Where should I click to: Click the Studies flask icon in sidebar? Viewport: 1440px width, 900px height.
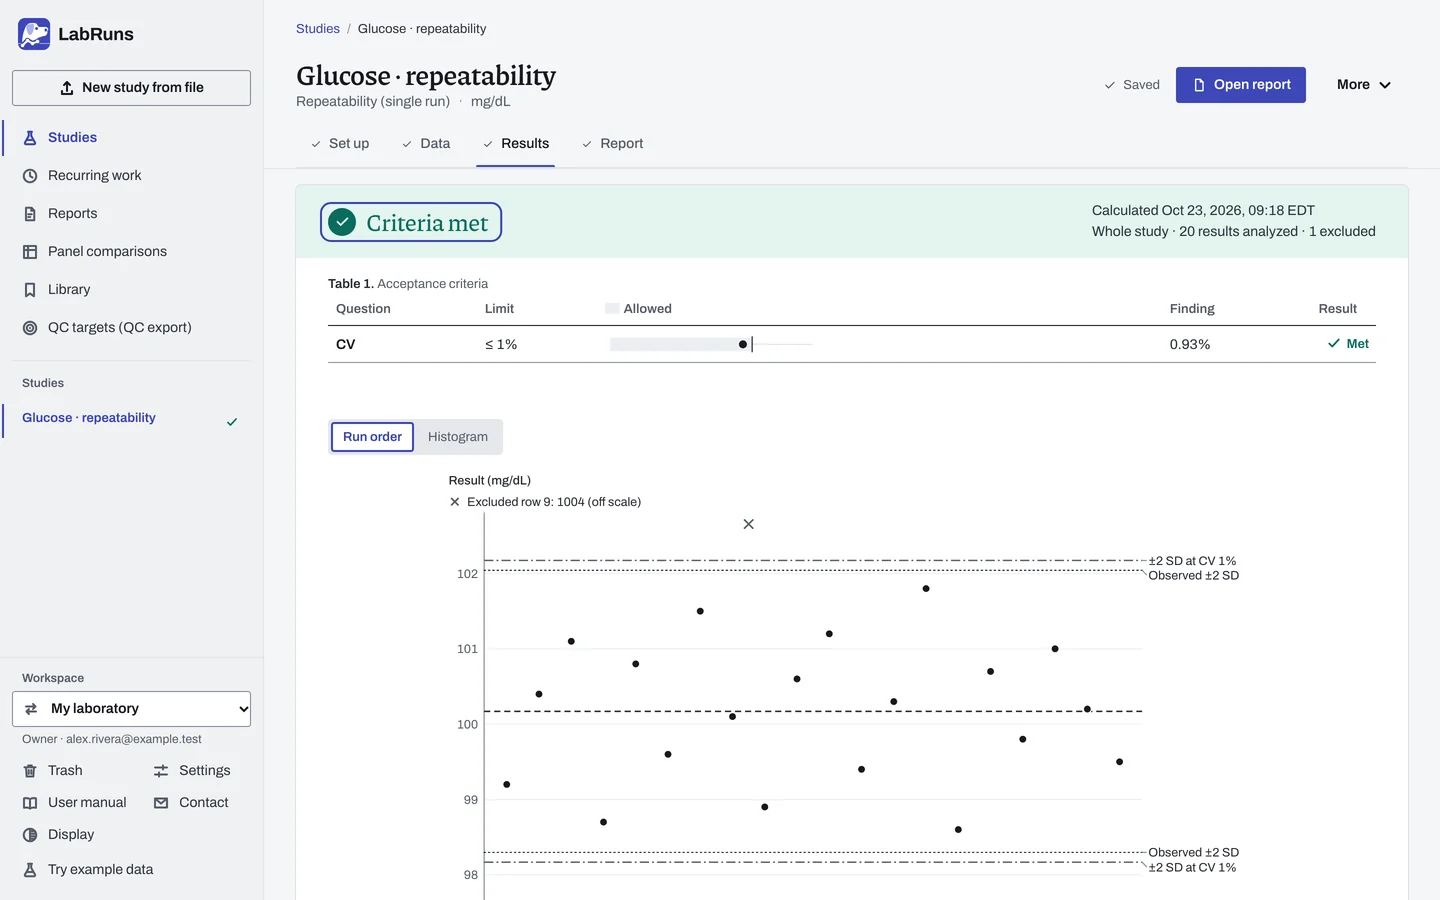pyautogui.click(x=30, y=138)
